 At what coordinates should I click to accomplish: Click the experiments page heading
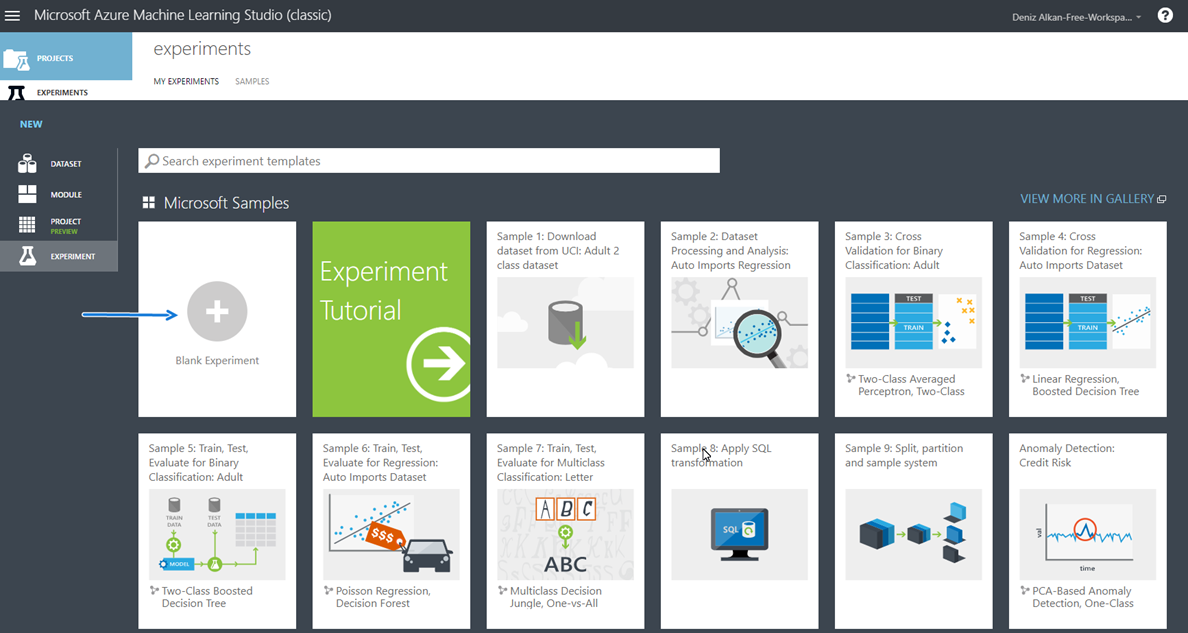click(202, 49)
